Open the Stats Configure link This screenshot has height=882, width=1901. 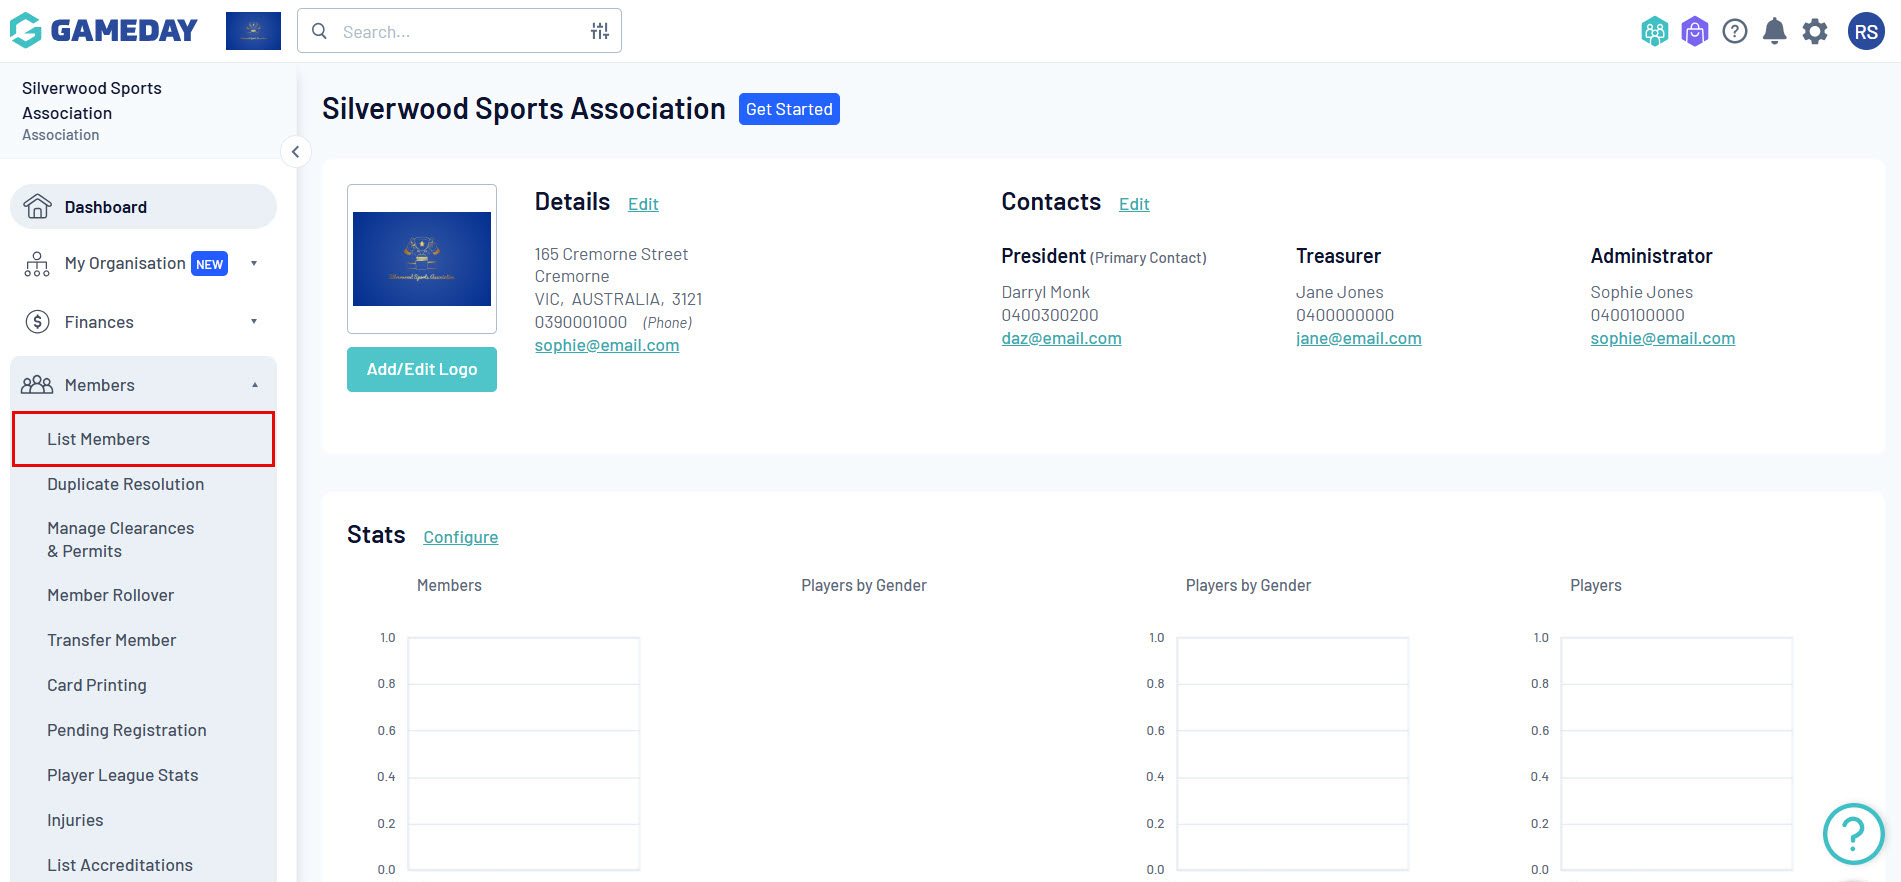(x=461, y=537)
